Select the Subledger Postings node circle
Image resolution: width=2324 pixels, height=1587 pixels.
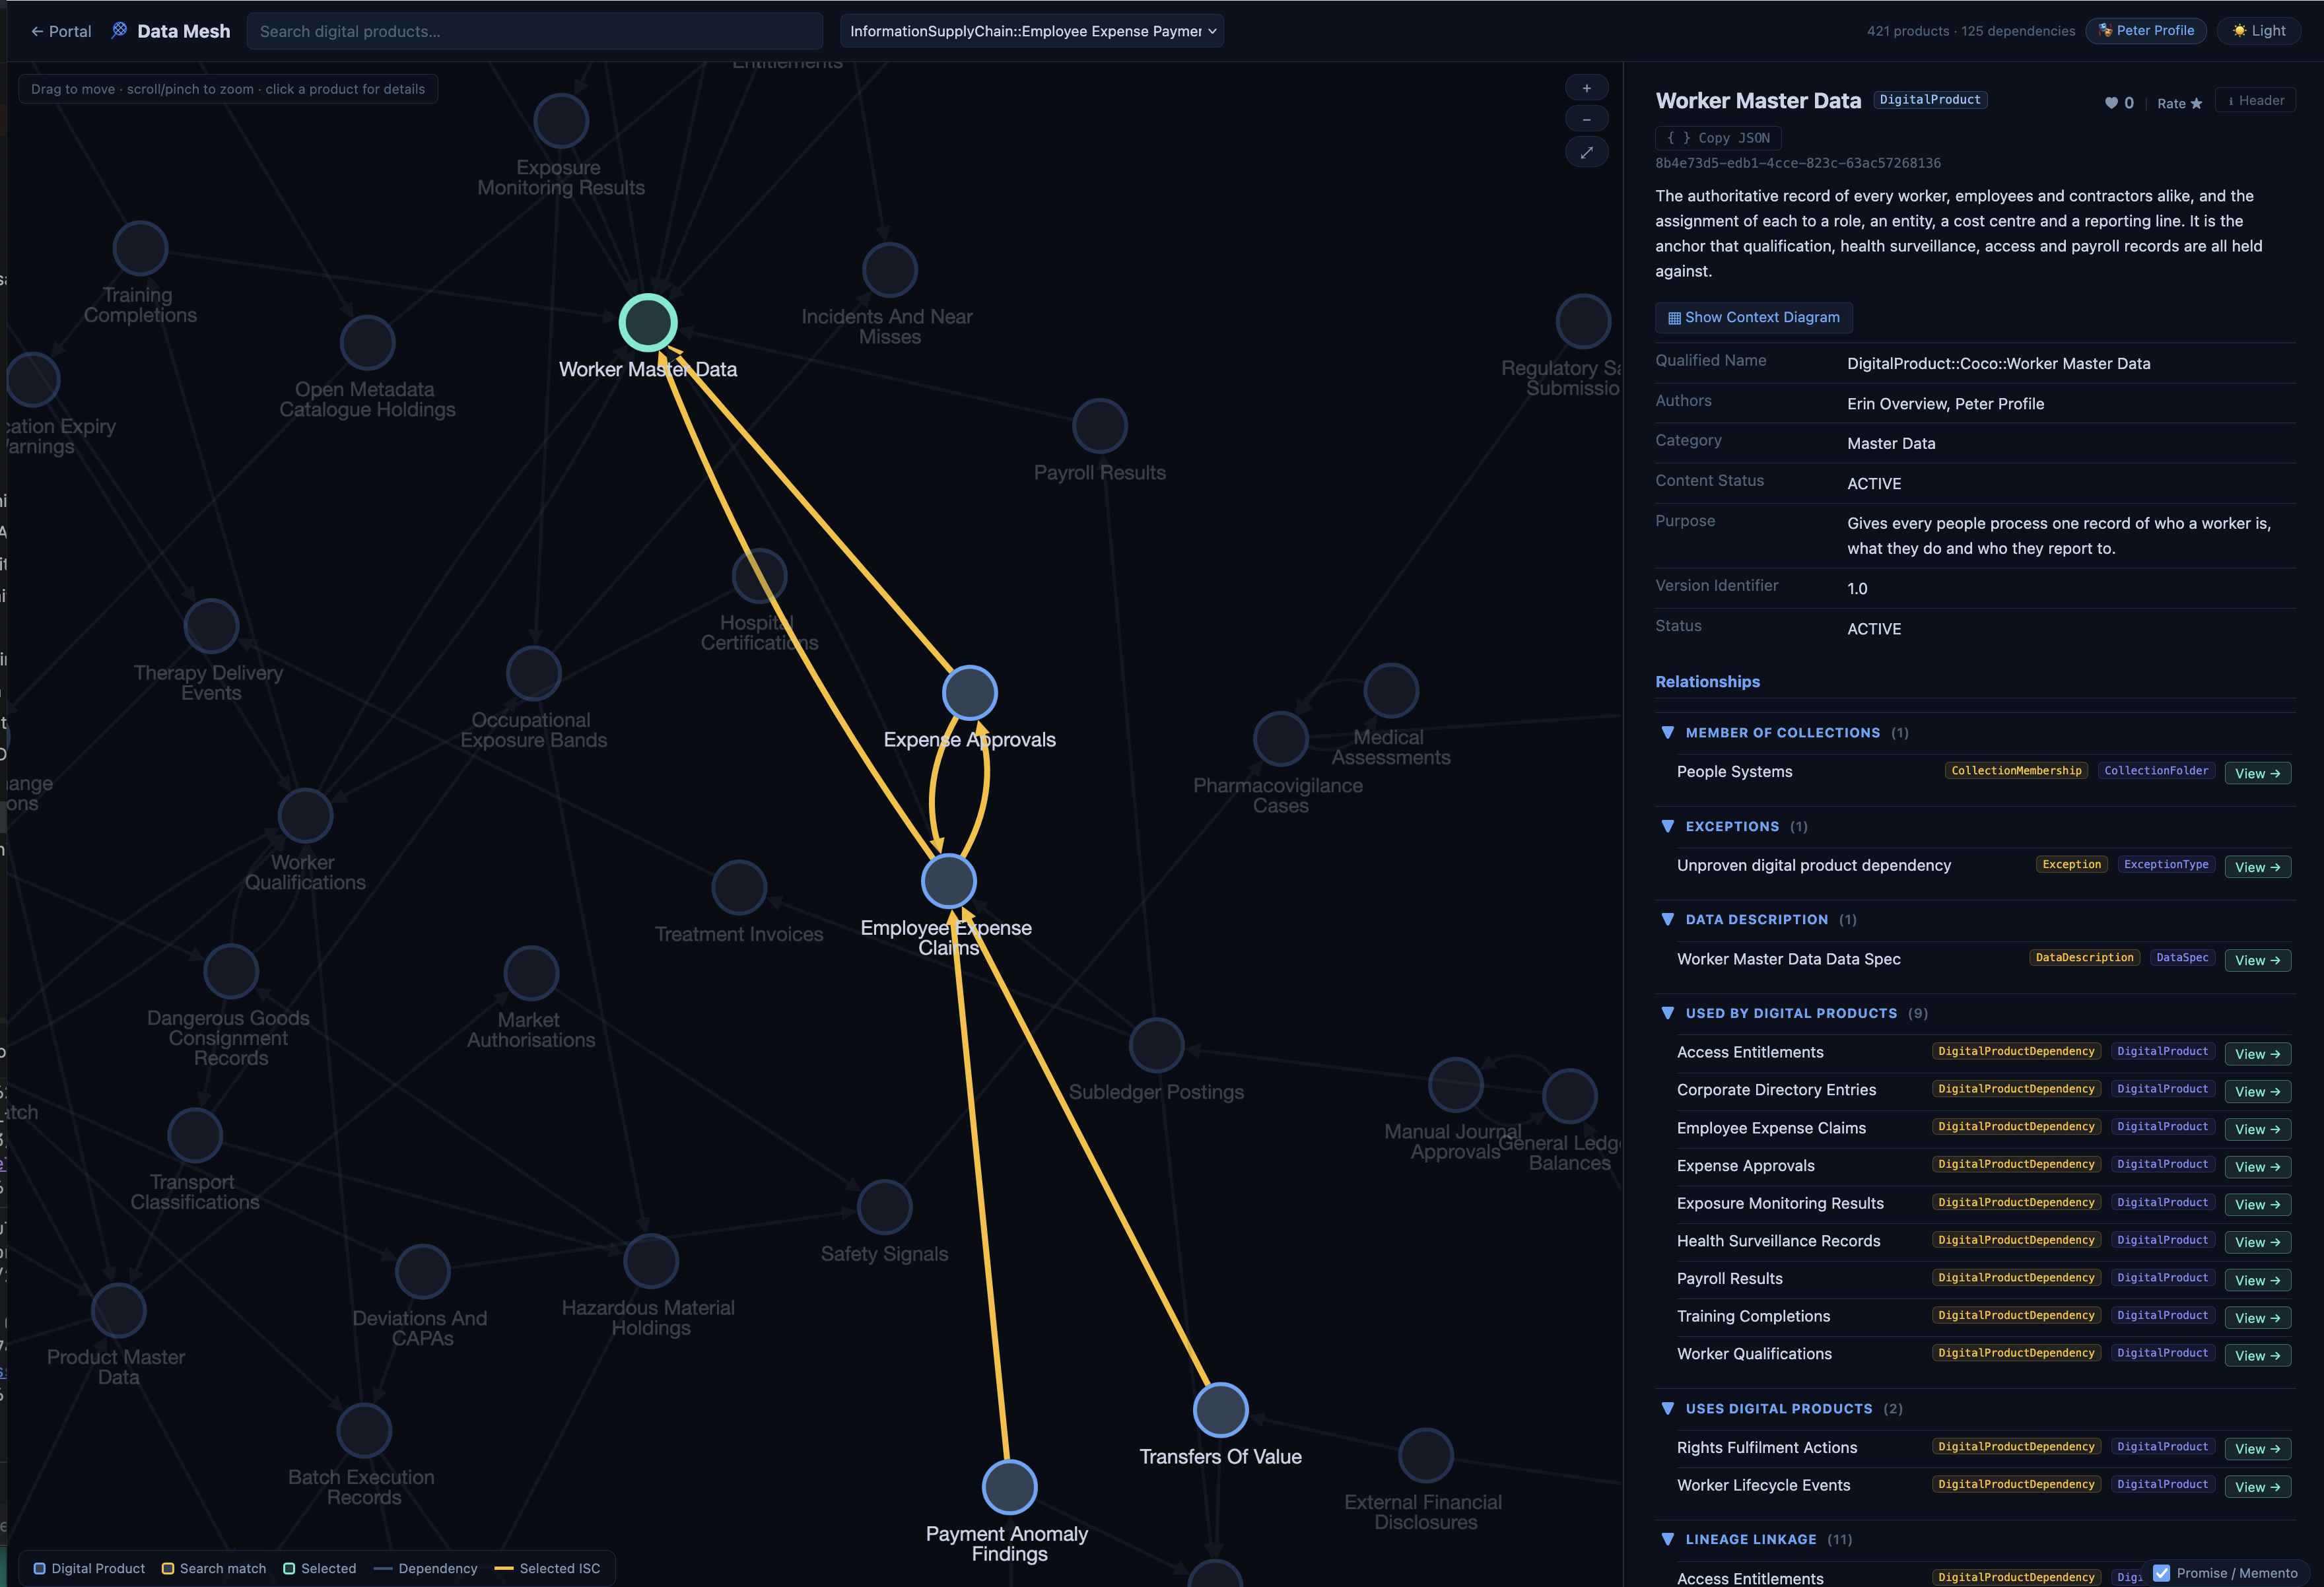click(1156, 1045)
